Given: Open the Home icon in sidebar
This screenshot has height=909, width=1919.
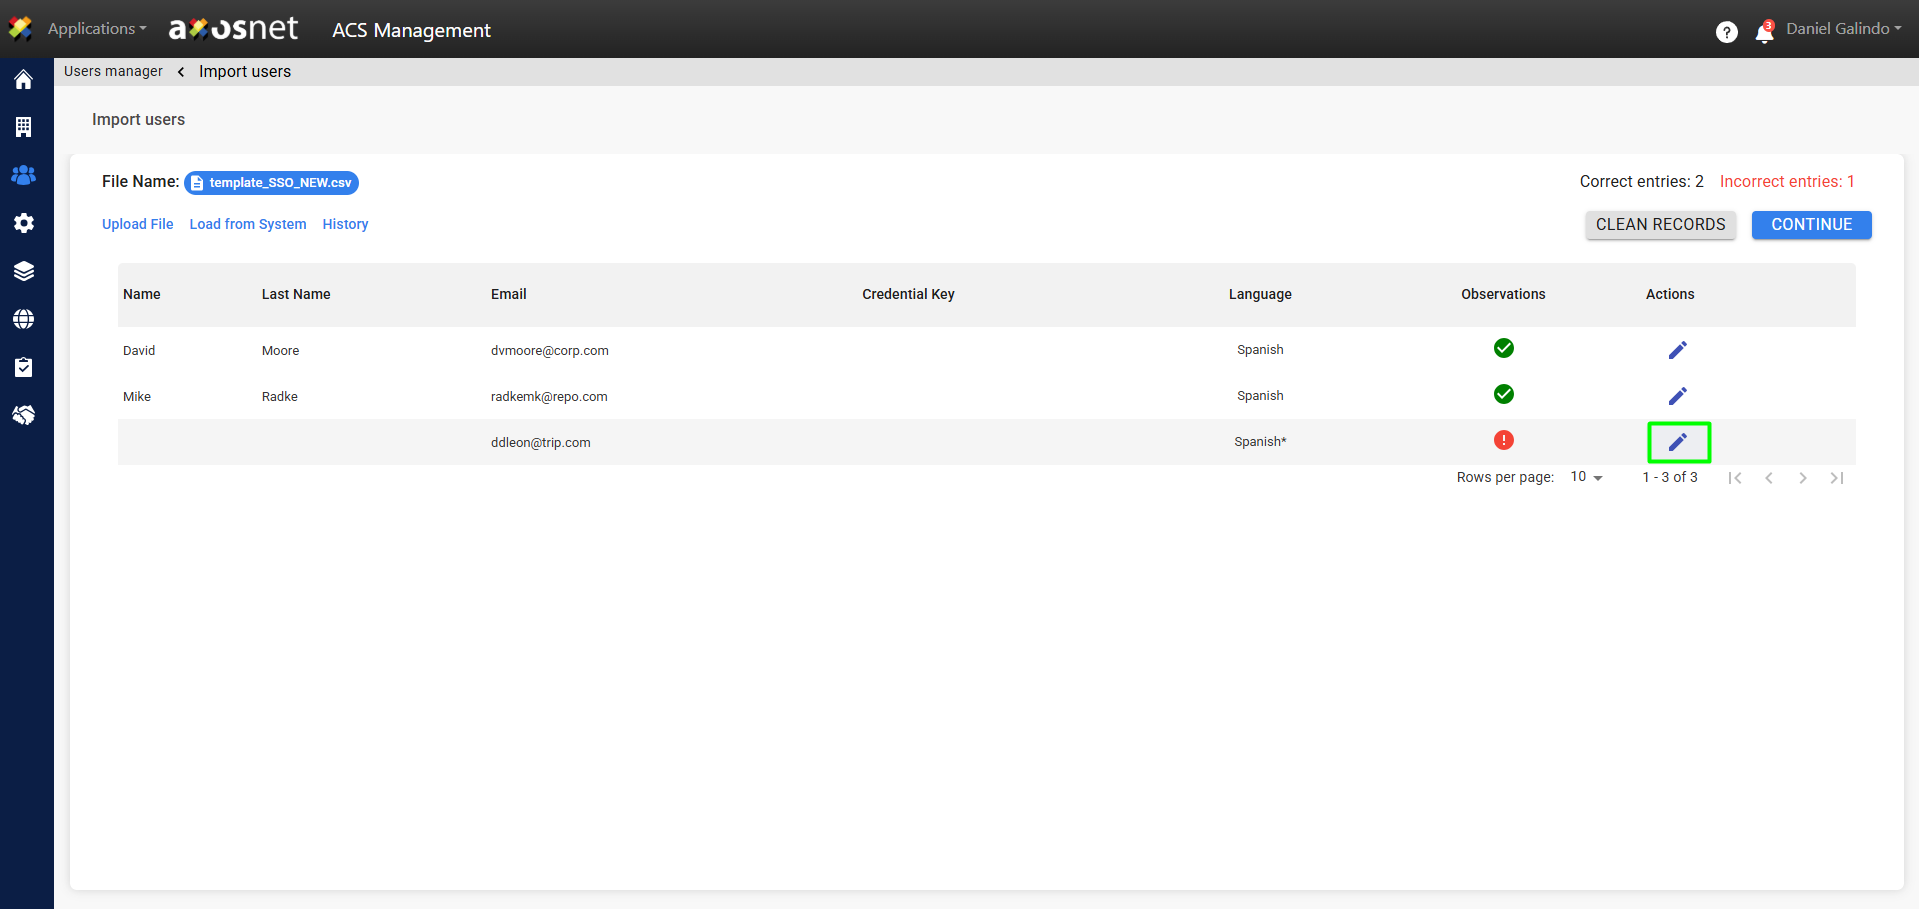Looking at the screenshot, I should (24, 80).
